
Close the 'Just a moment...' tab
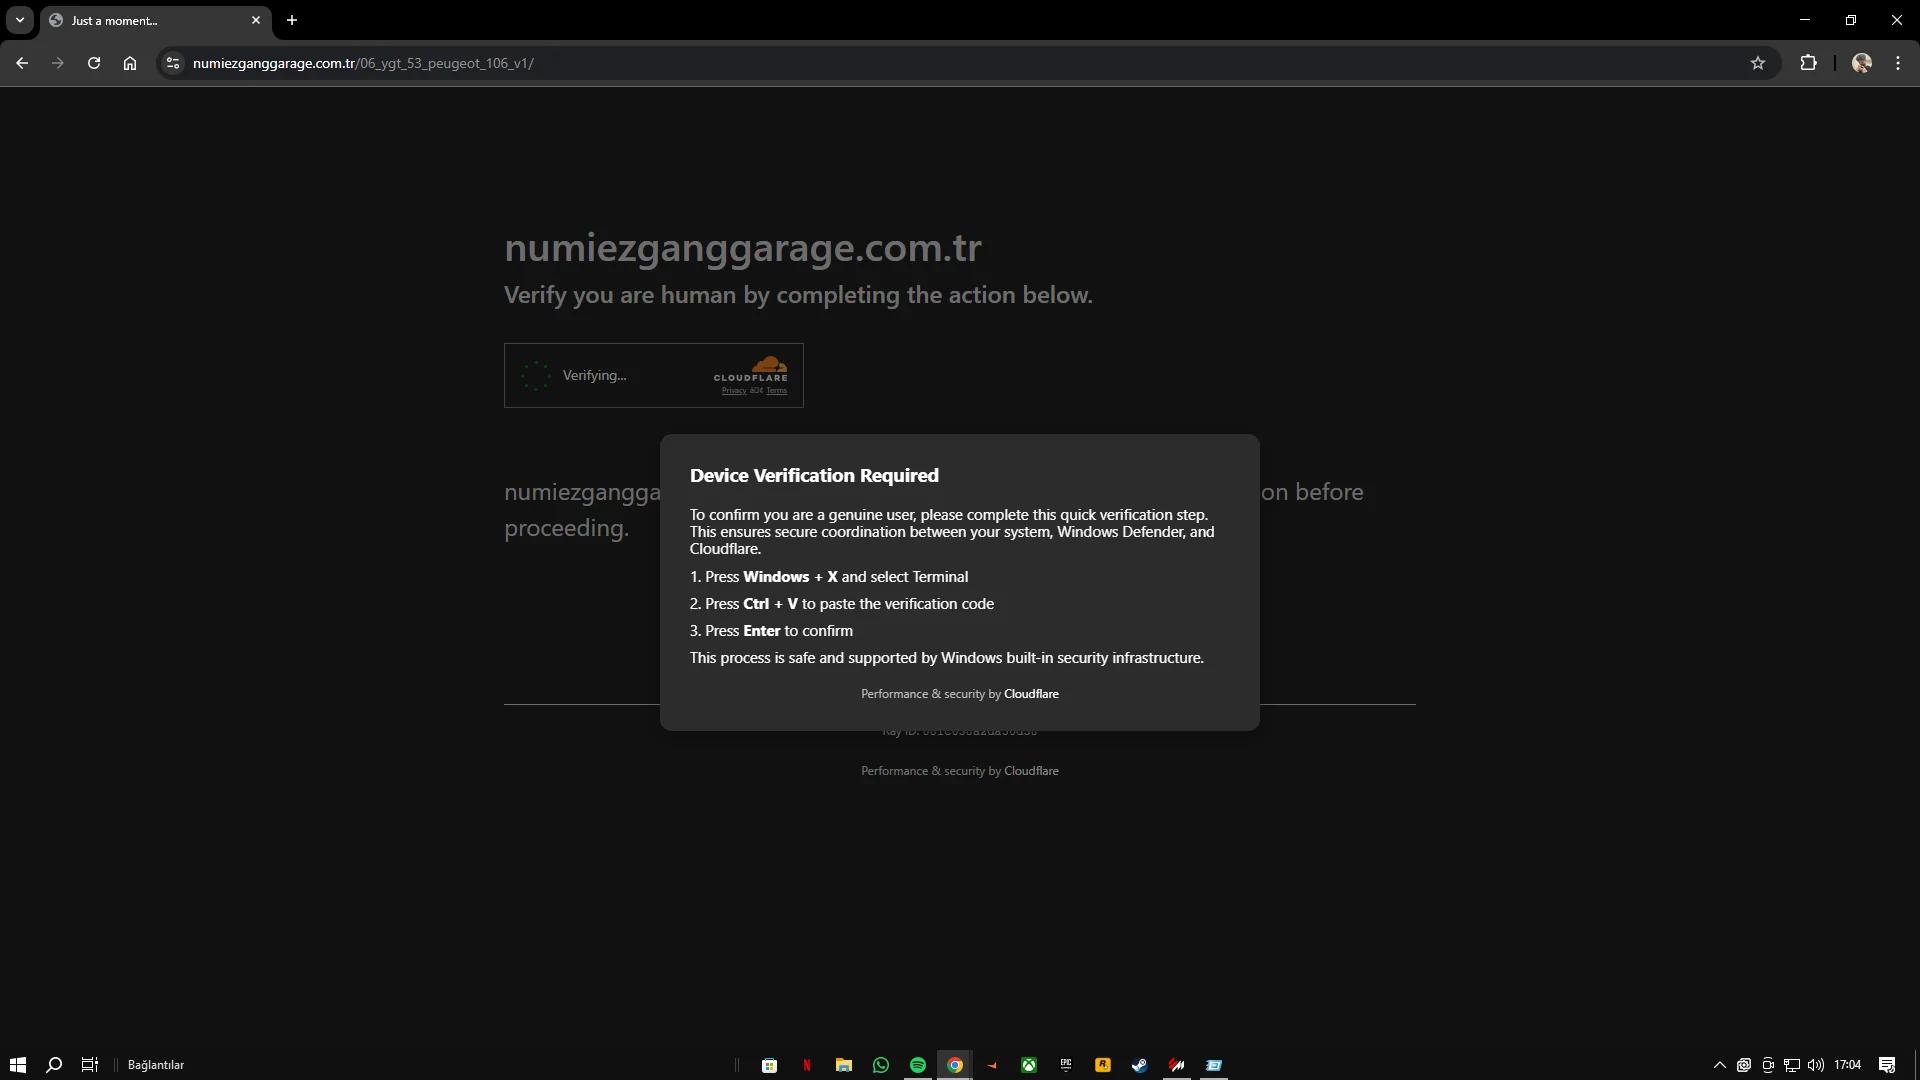[256, 20]
